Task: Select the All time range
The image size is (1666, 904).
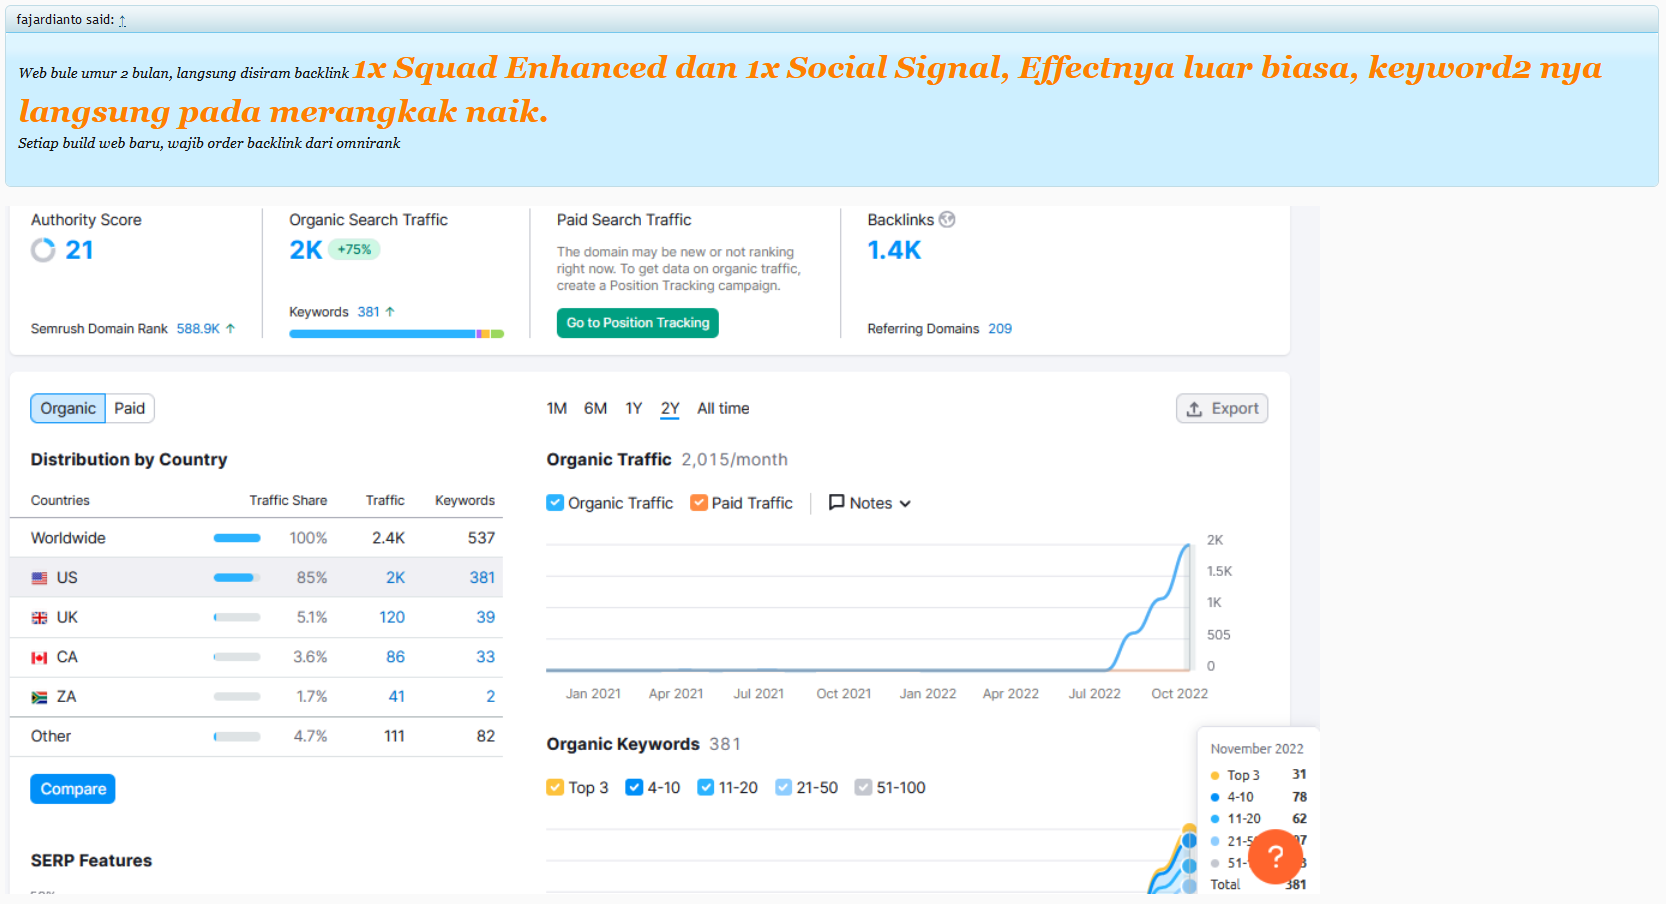Action: click(723, 408)
